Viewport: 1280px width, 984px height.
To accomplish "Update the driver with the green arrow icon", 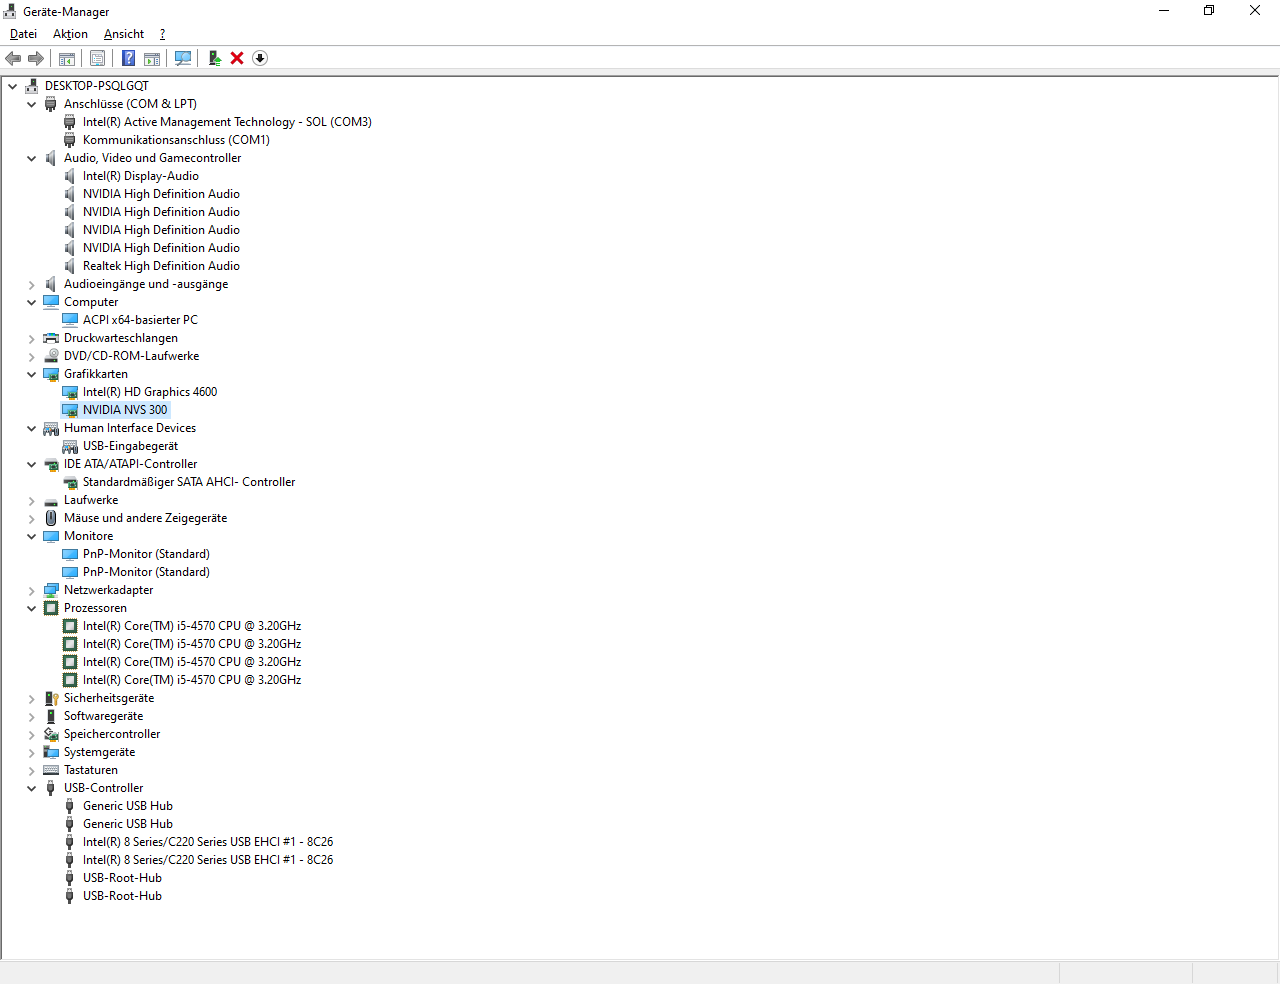I will [x=214, y=58].
